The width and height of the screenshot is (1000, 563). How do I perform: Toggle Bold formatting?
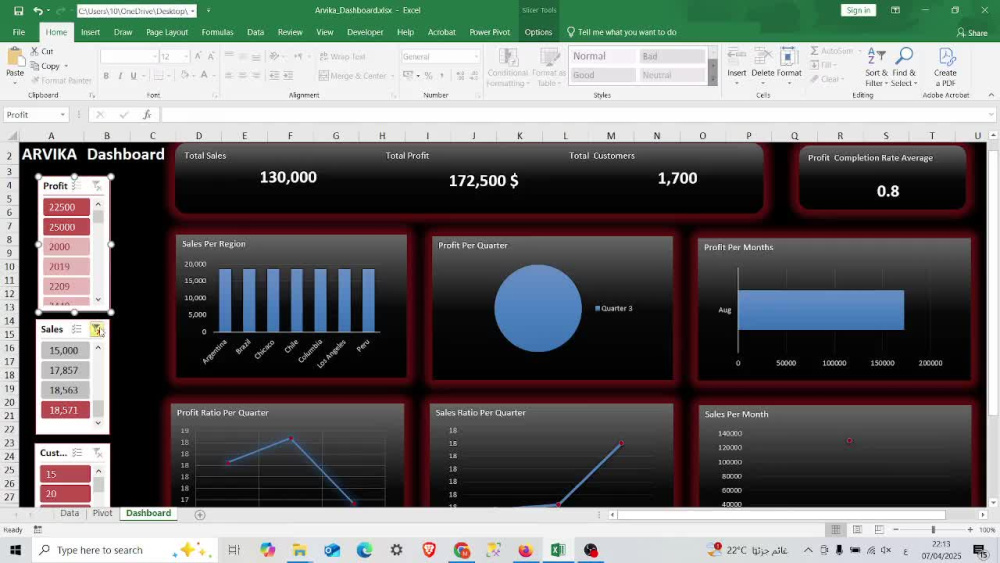tap(106, 76)
